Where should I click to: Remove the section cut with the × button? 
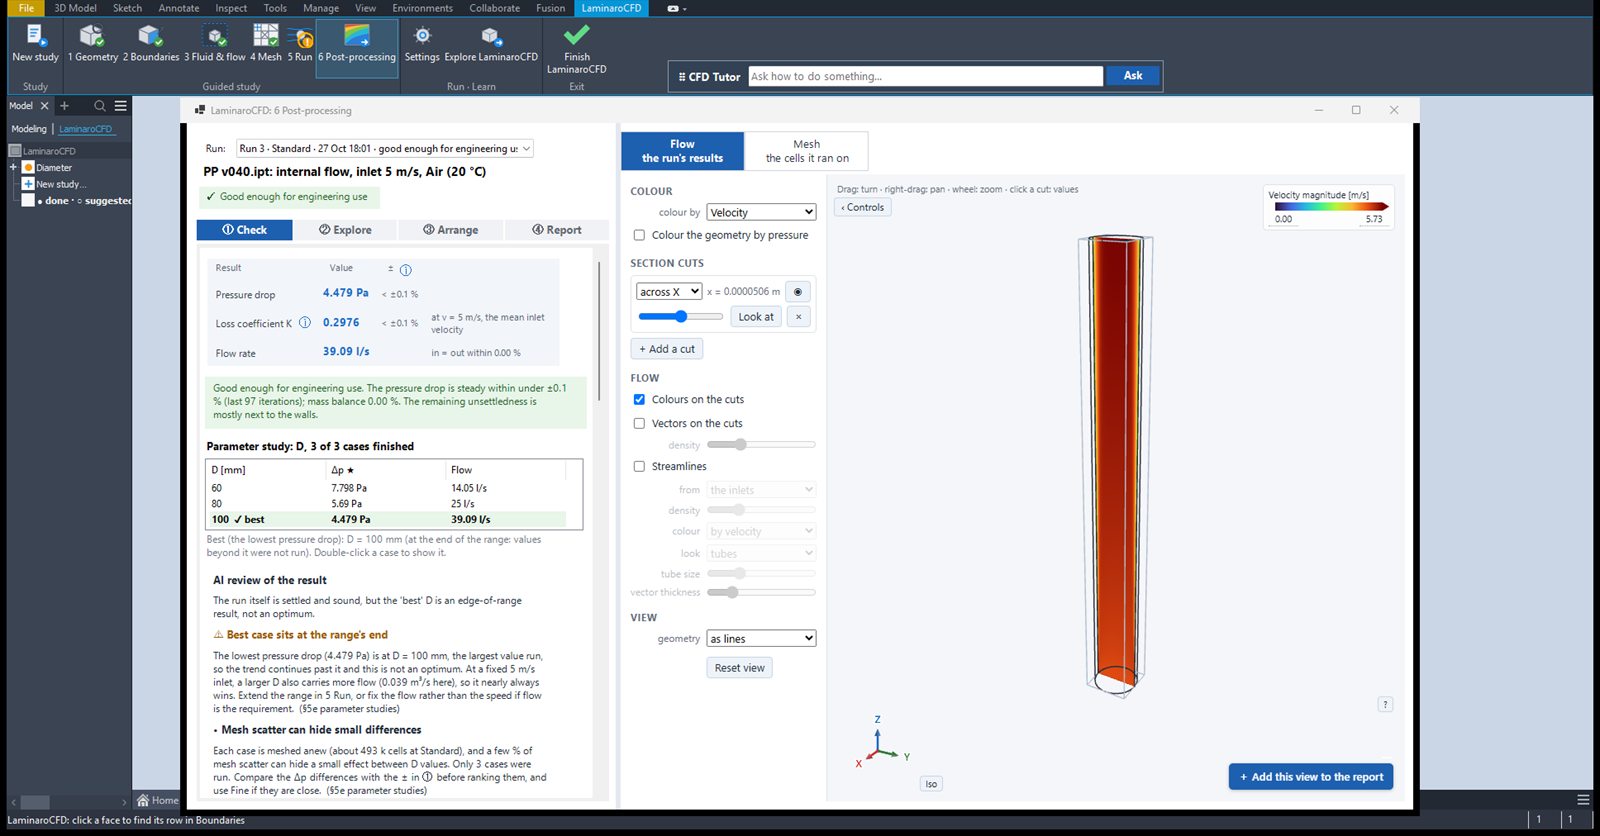pyautogui.click(x=798, y=316)
